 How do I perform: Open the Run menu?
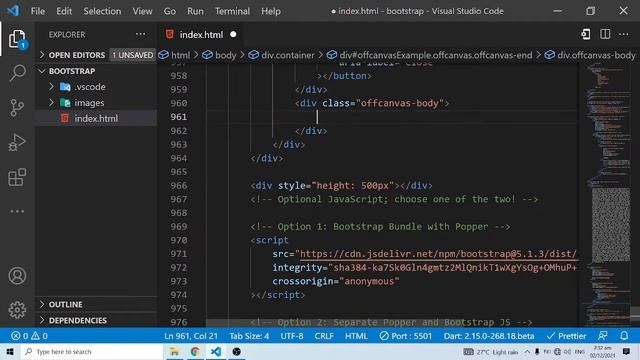[x=195, y=11]
